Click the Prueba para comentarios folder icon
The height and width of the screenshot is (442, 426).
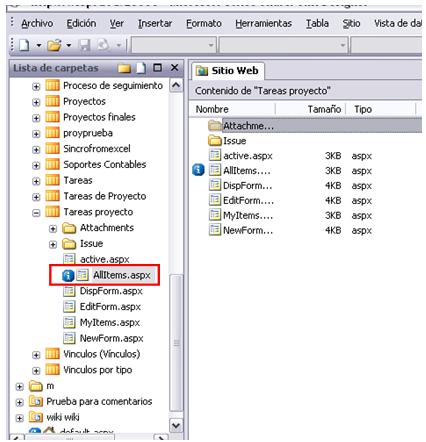coord(36,401)
